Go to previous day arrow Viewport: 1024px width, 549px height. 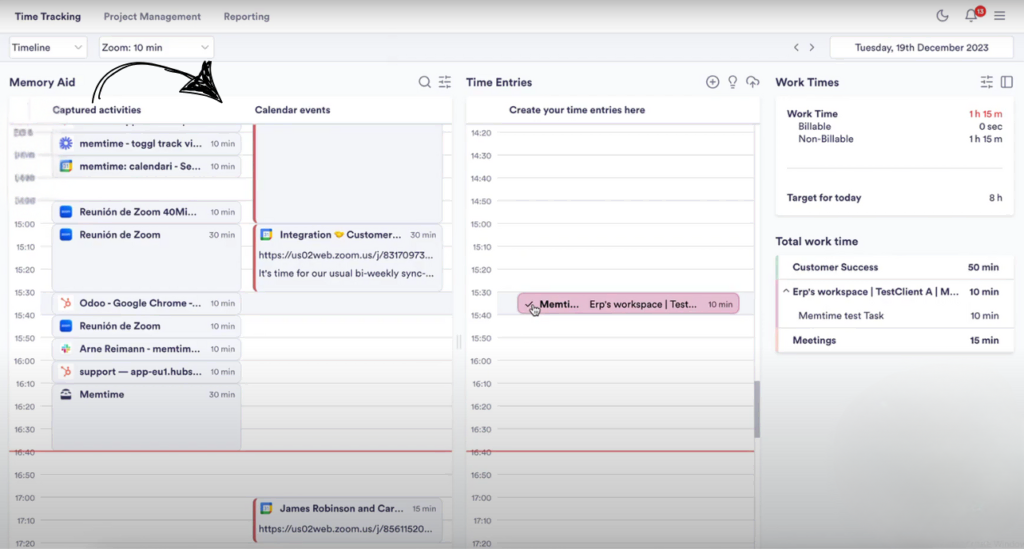[x=796, y=47]
